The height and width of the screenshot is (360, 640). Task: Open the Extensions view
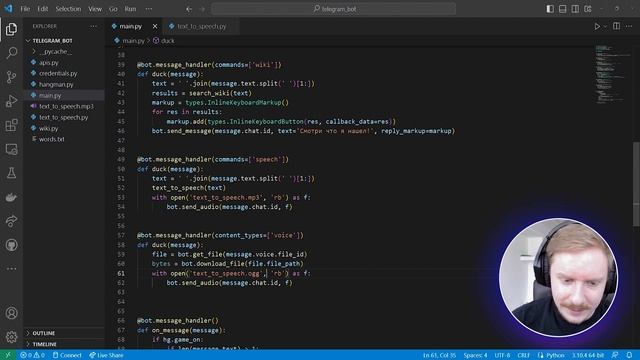(x=11, y=125)
